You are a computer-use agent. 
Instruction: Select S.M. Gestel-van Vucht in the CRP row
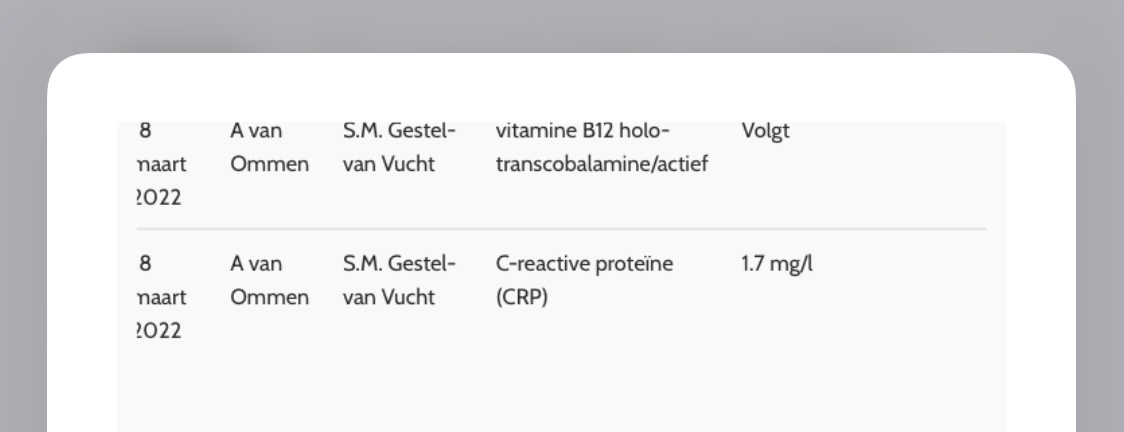(x=399, y=280)
